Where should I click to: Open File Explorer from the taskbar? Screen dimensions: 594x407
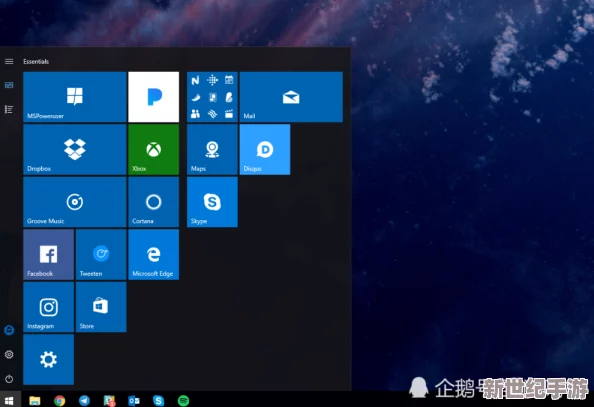pos(35,400)
